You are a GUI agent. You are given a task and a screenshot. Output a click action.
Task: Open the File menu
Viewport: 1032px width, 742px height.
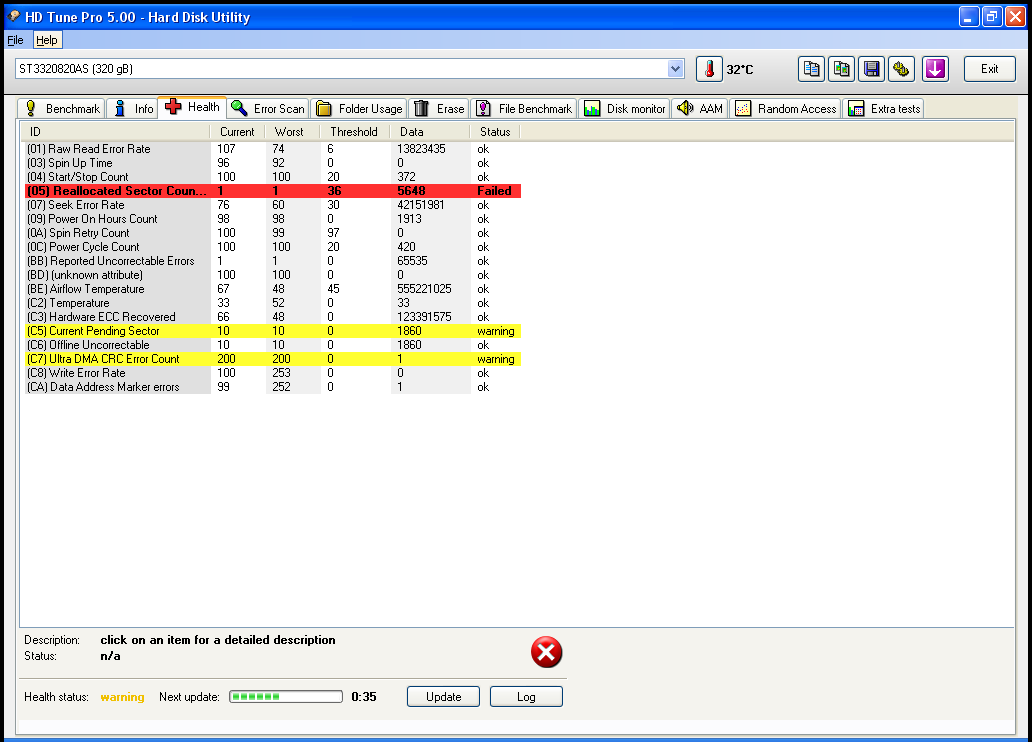(x=15, y=40)
